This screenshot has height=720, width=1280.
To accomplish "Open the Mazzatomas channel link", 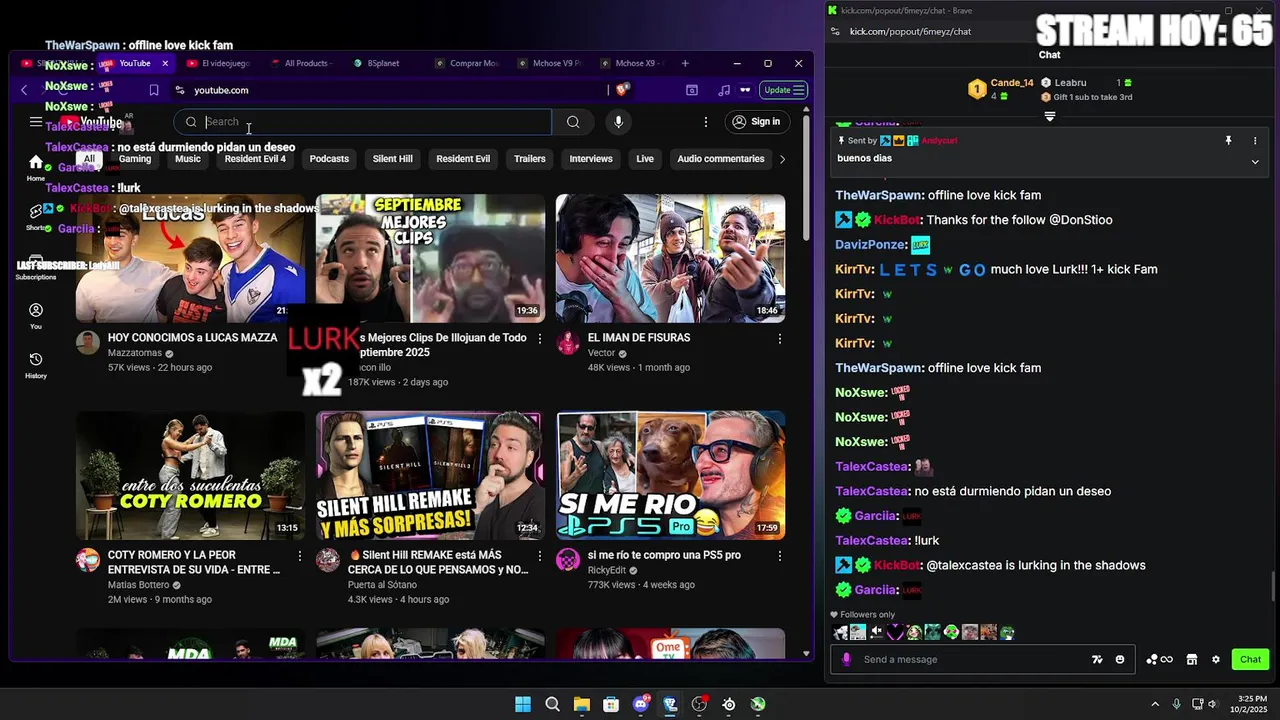I will tap(135, 353).
